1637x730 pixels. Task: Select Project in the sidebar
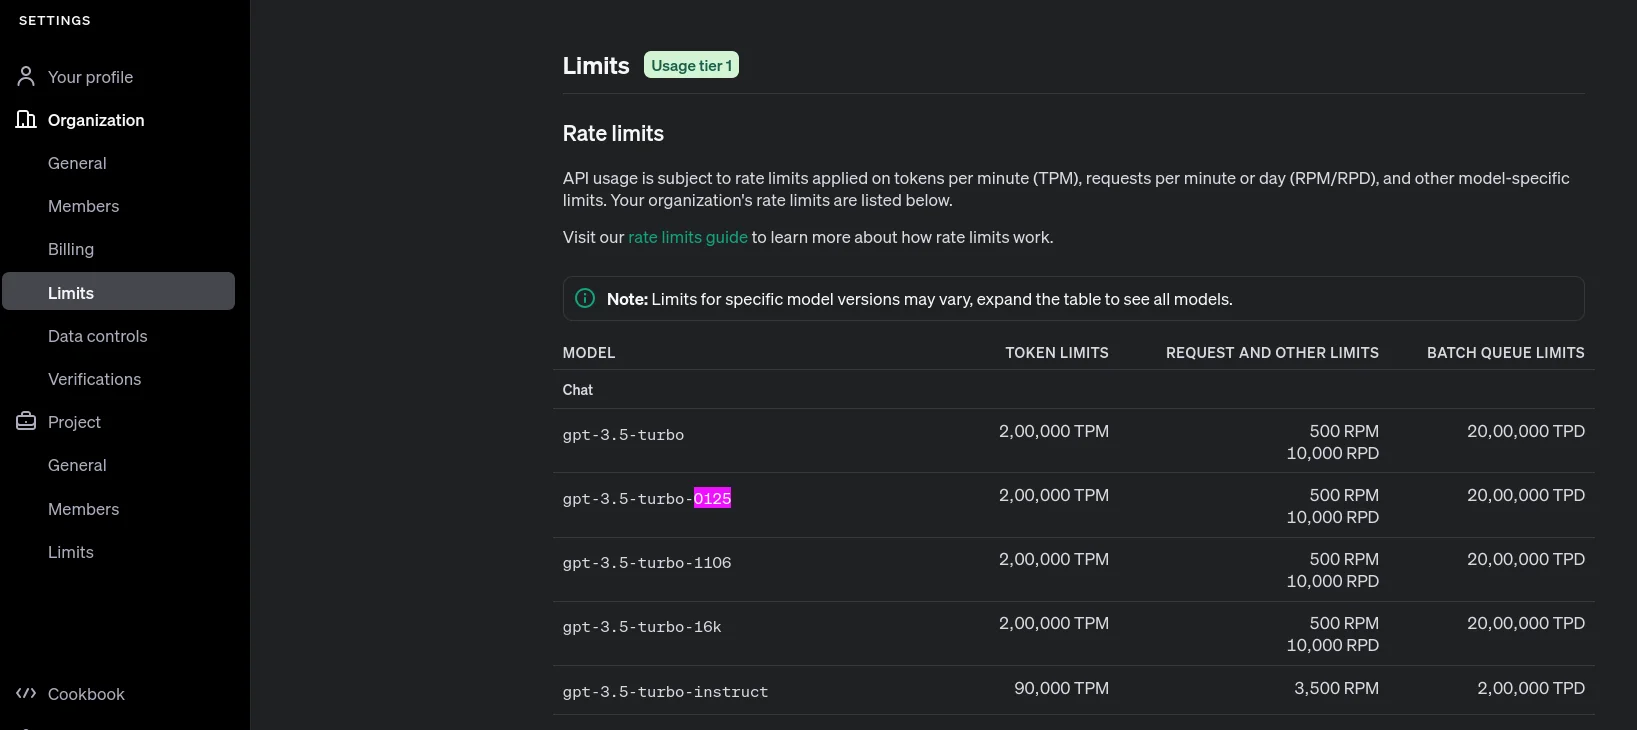click(x=74, y=422)
